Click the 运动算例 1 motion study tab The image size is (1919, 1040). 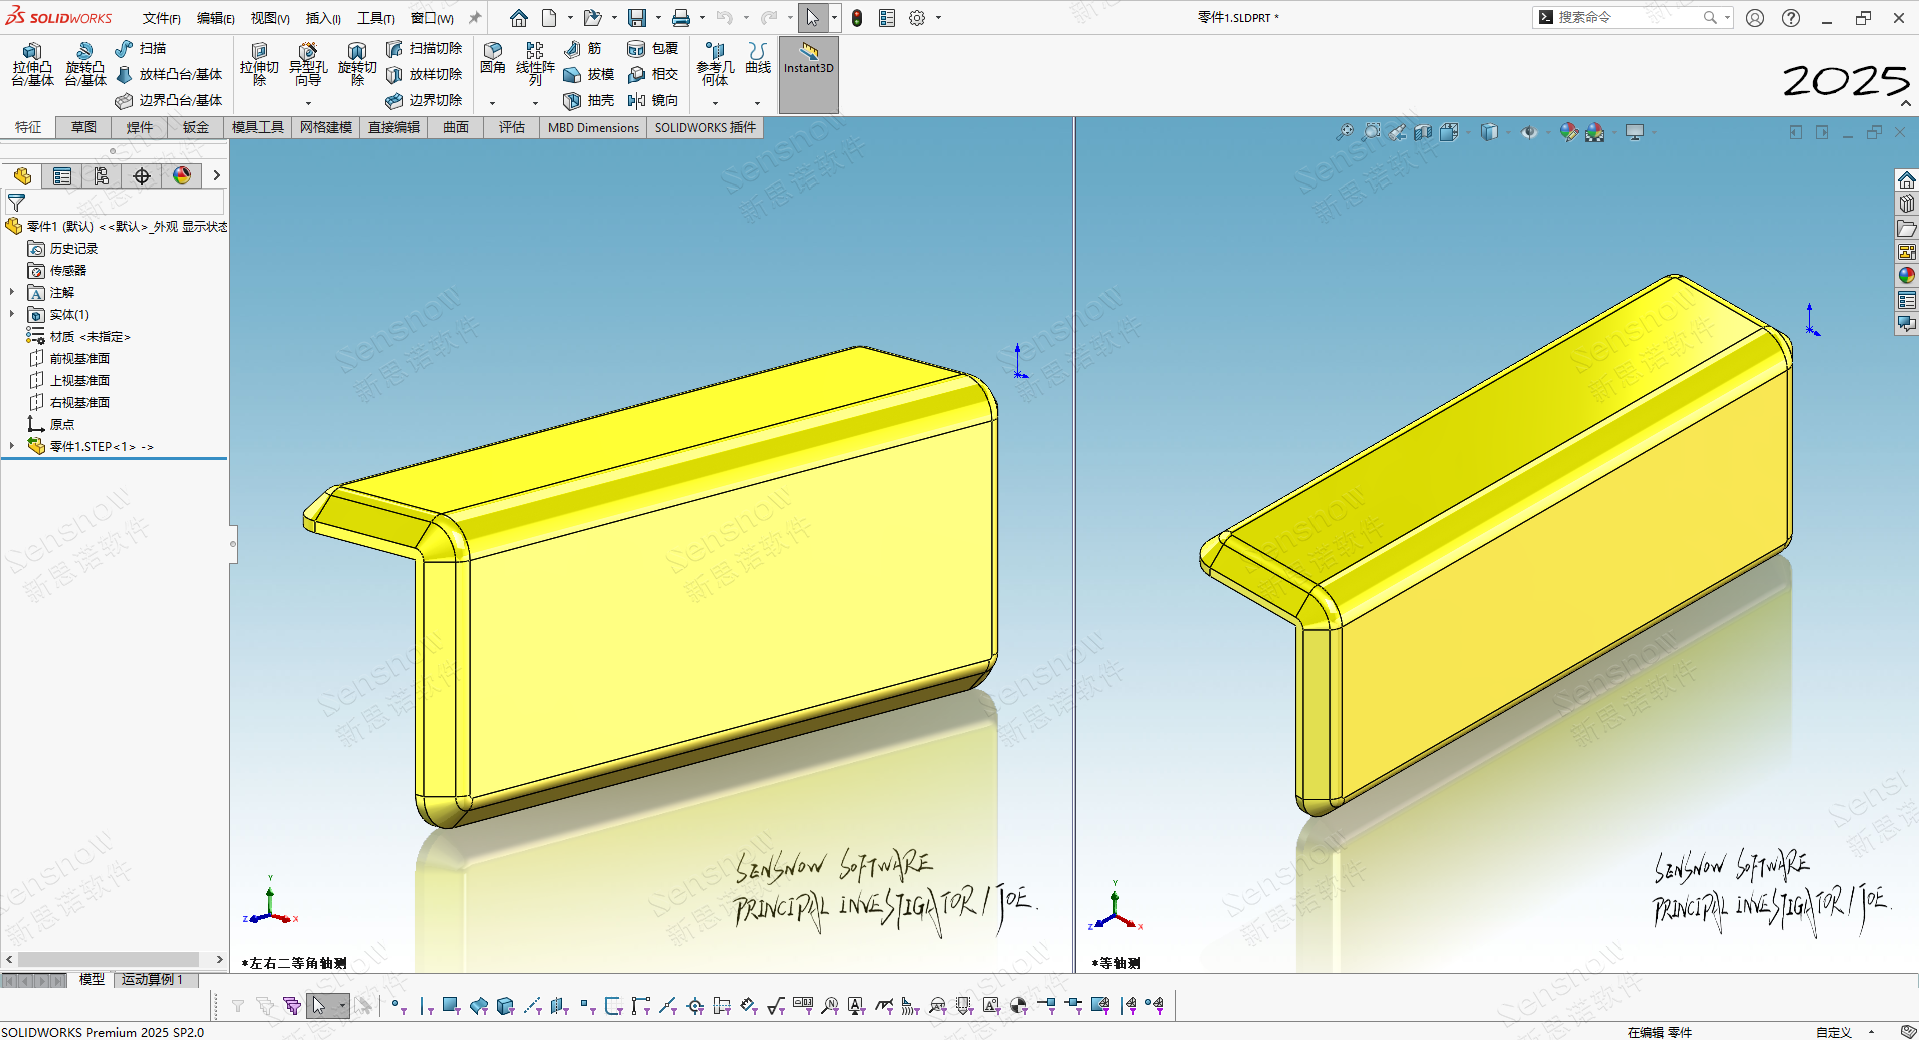point(152,980)
